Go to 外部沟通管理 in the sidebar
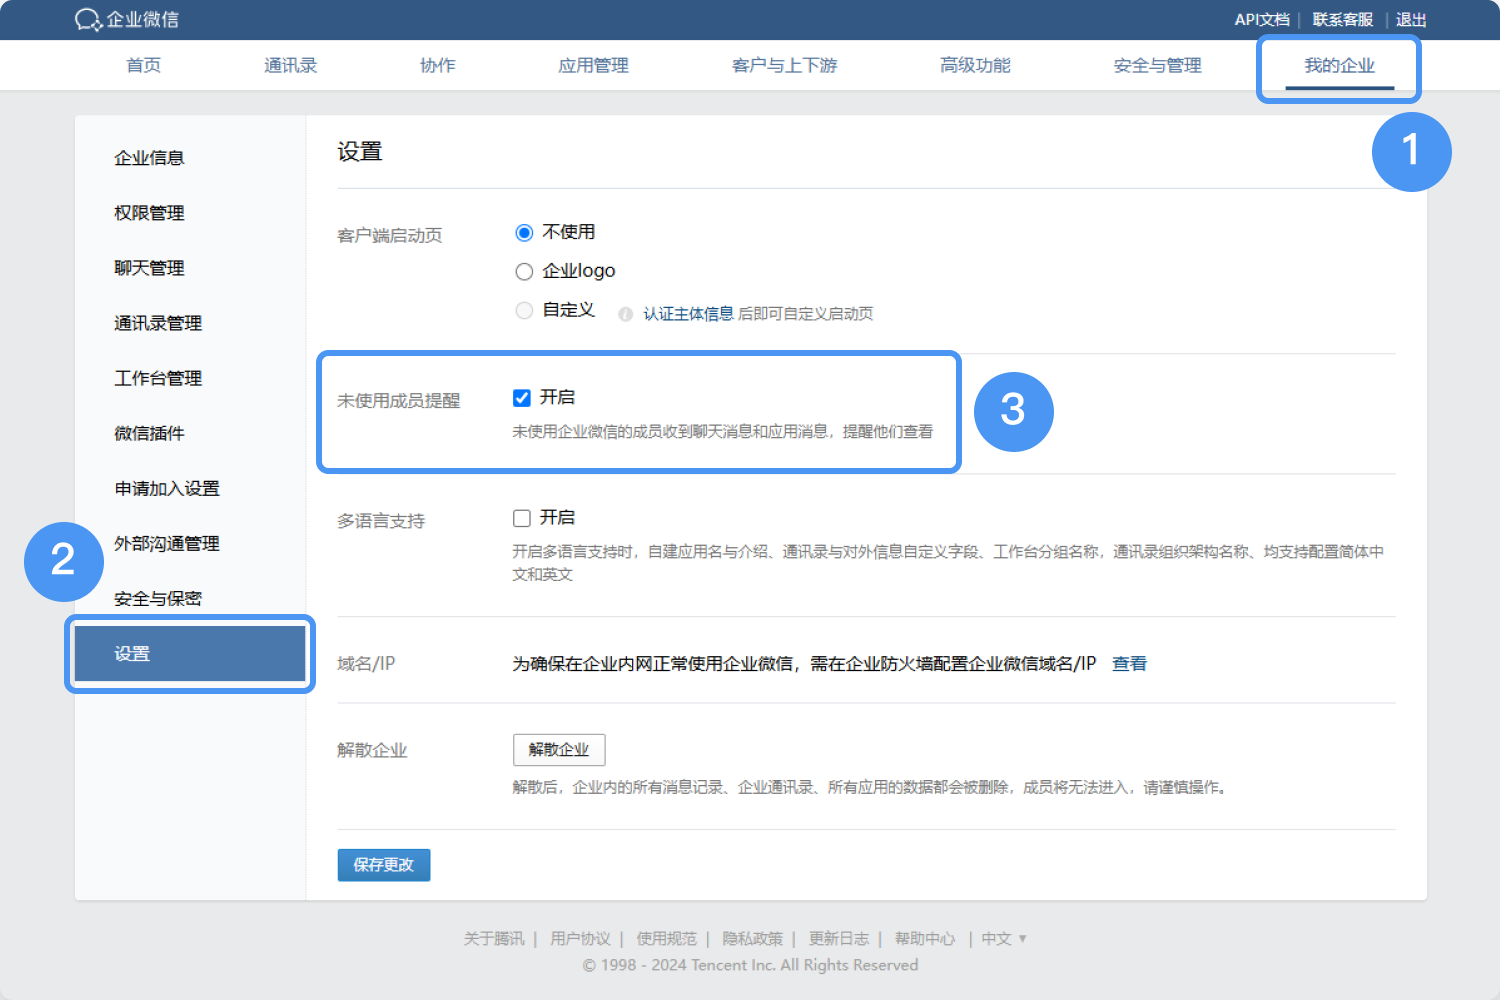 tap(167, 543)
